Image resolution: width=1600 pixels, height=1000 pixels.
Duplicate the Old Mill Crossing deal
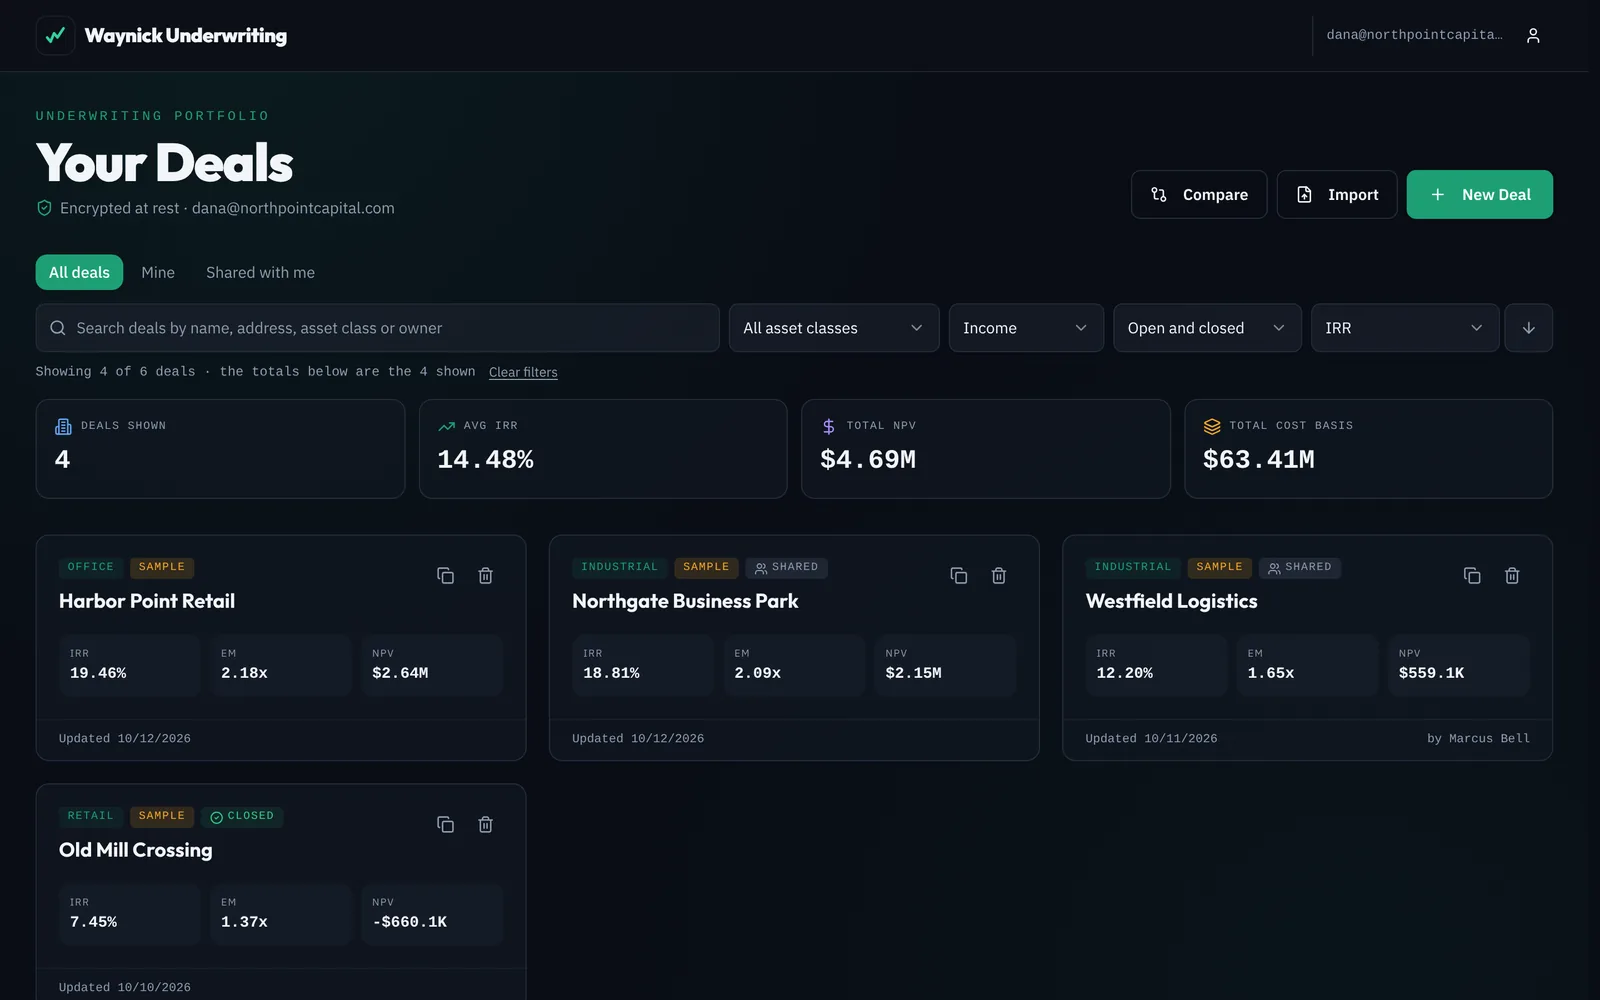(446, 825)
